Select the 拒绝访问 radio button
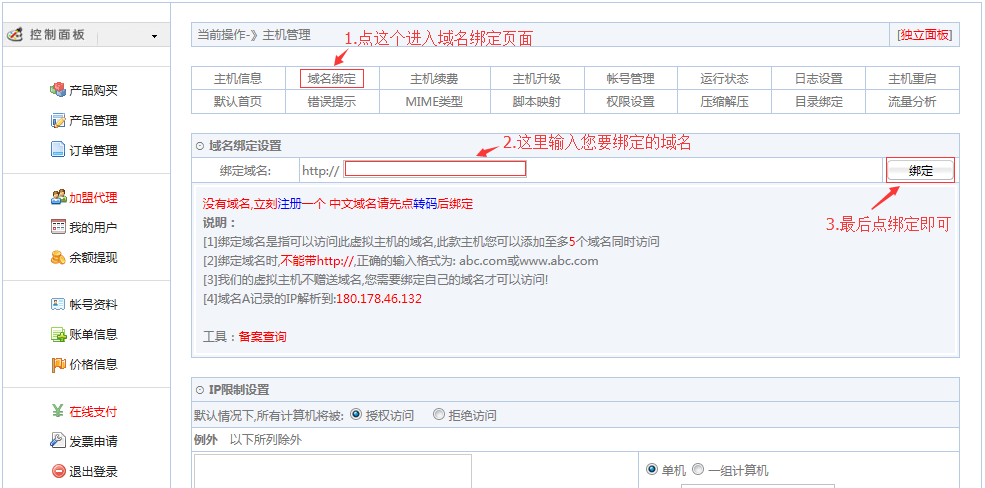This screenshot has width=985, height=488. click(439, 415)
